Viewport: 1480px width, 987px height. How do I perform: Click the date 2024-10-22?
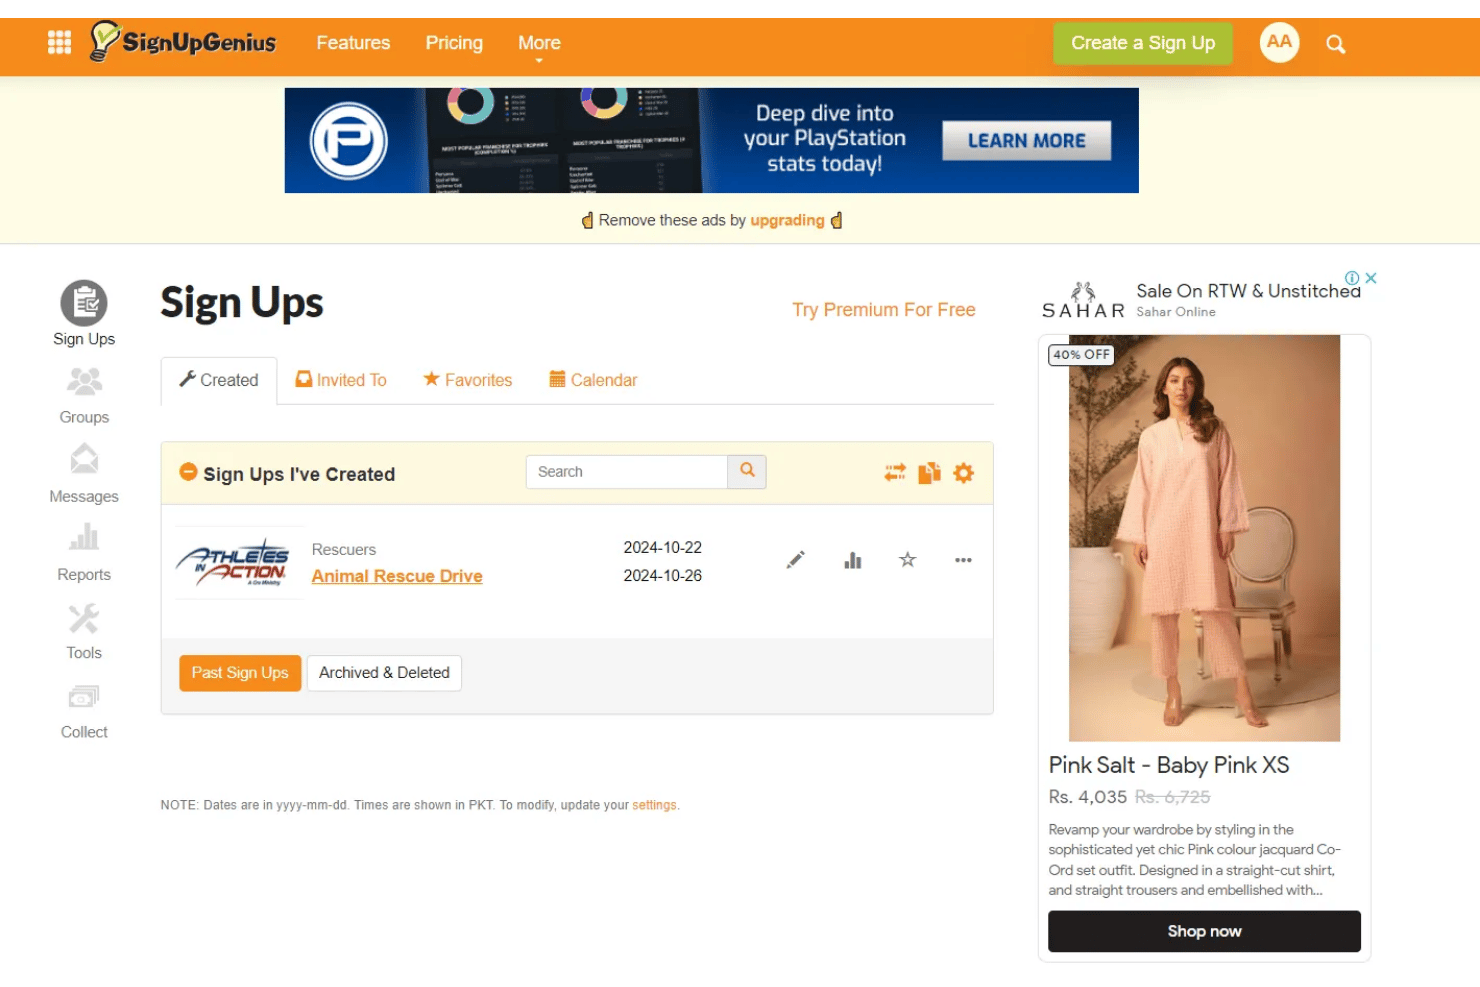663,548
